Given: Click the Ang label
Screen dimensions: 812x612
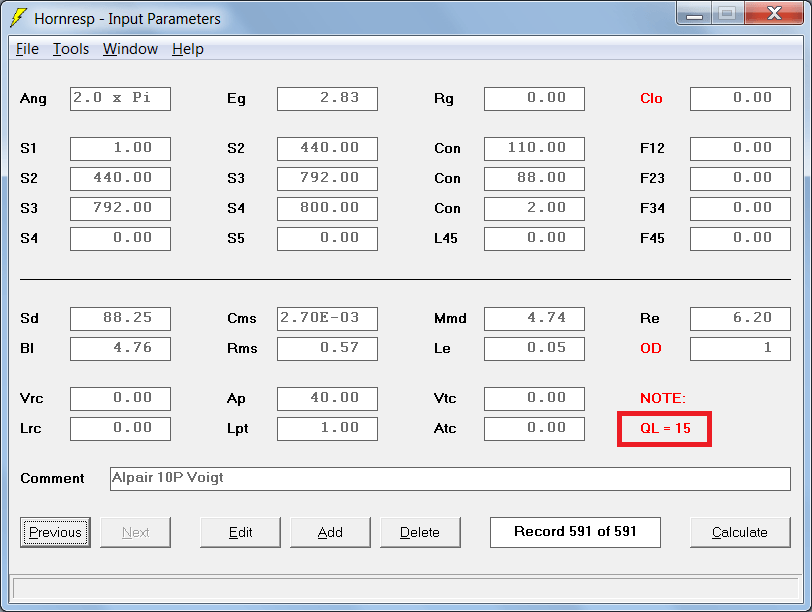Looking at the screenshot, I should pyautogui.click(x=33, y=99).
